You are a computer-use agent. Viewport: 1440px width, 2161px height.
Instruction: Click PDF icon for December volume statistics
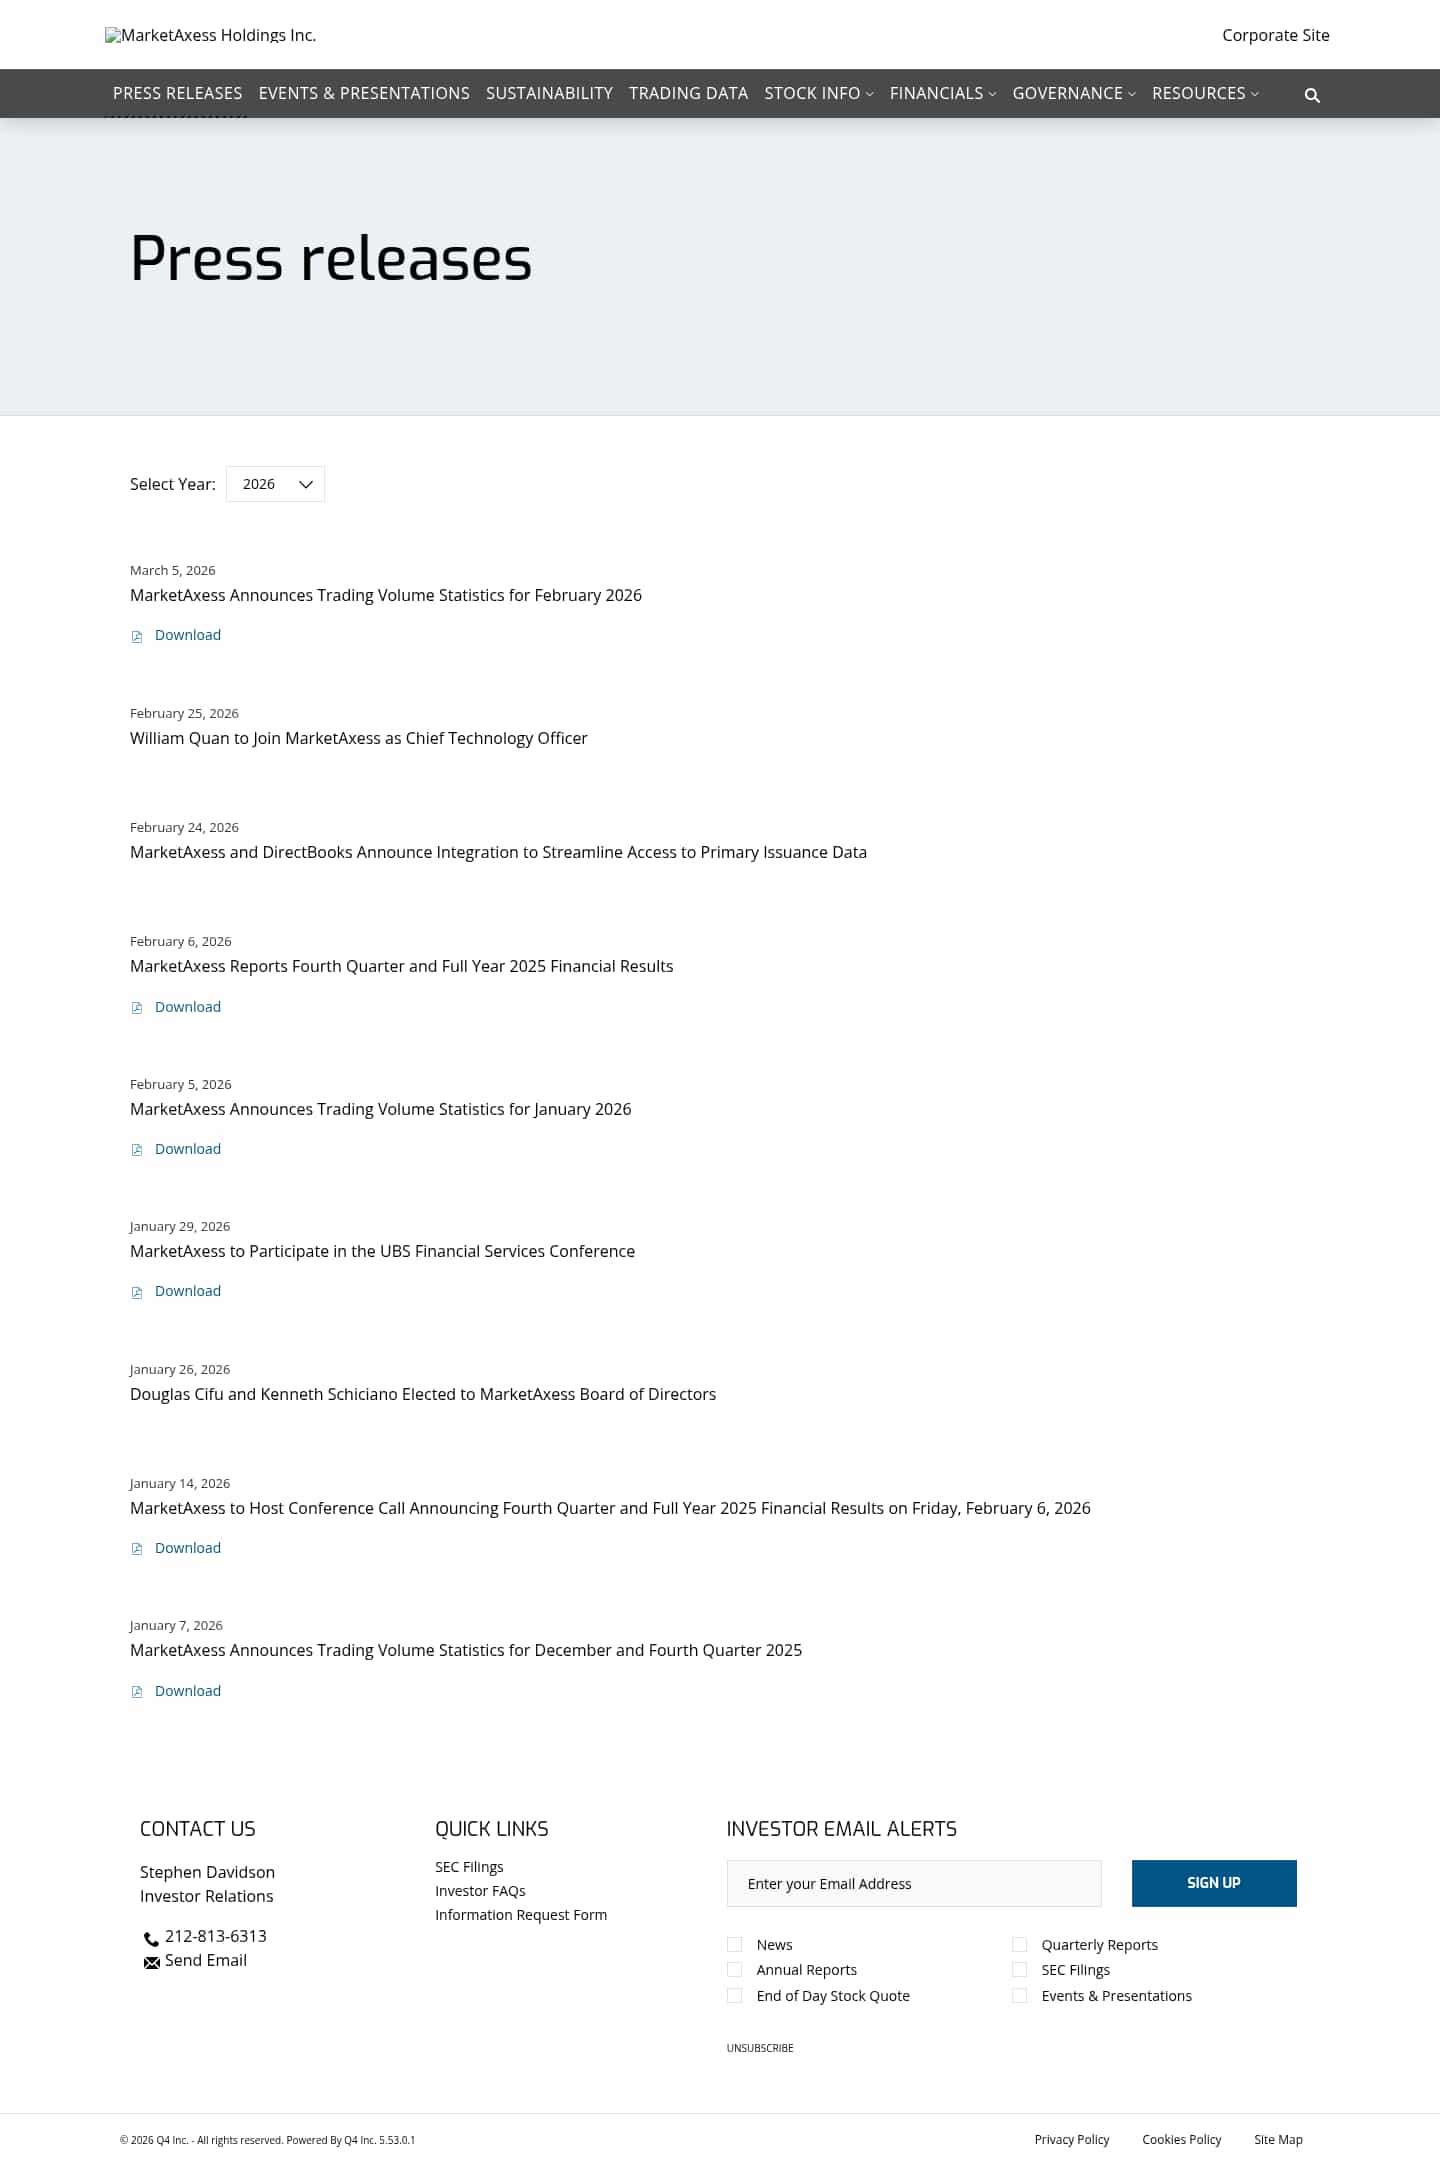(x=137, y=1692)
